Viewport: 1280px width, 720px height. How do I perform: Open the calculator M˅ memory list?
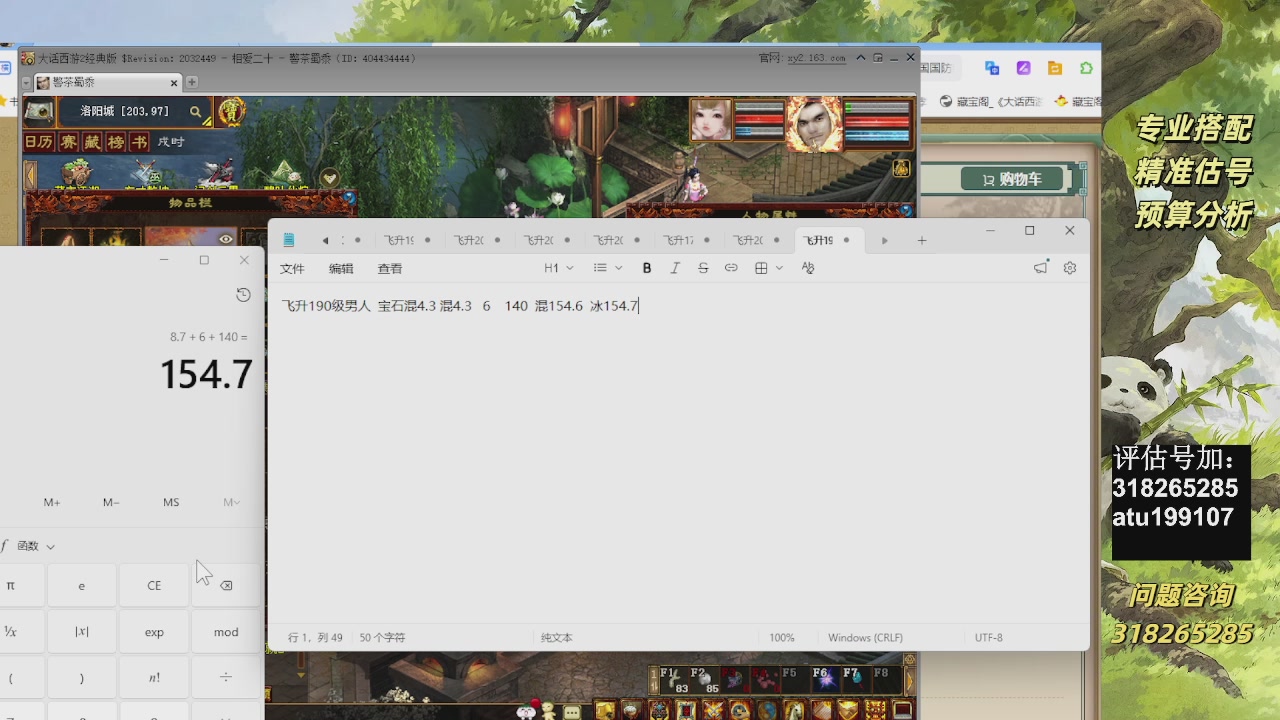coord(231,502)
